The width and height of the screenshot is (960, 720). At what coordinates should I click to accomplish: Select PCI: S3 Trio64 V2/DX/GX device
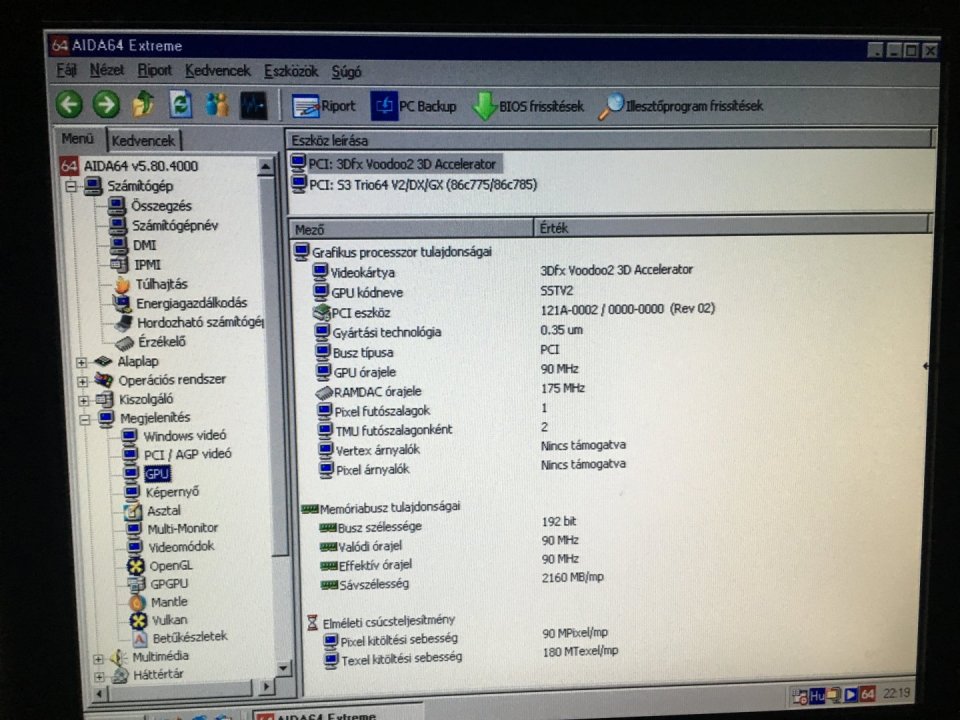point(414,184)
